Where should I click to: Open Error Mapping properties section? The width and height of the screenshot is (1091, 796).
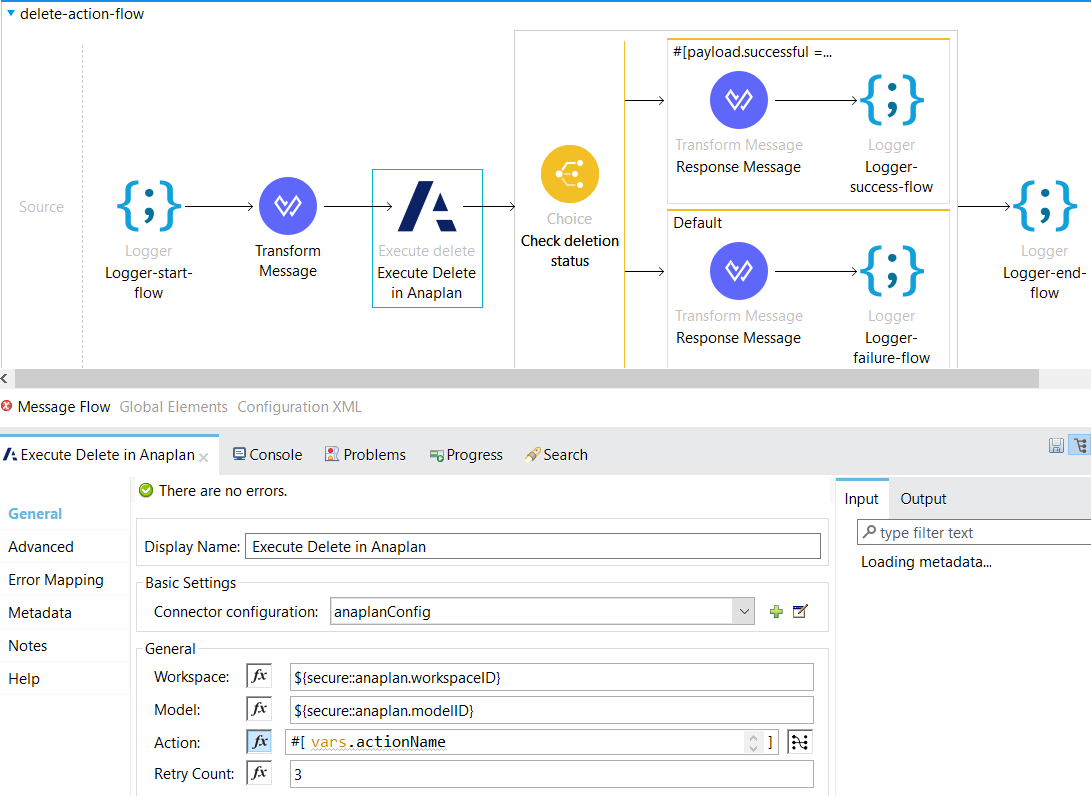[56, 580]
